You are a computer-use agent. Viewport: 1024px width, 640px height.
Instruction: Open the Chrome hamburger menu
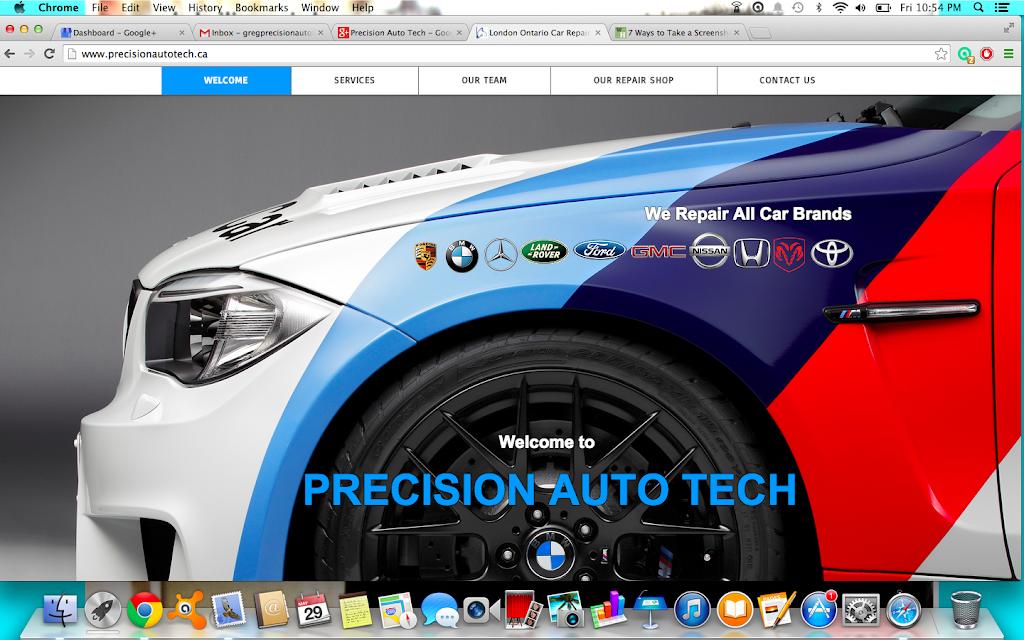1009,54
